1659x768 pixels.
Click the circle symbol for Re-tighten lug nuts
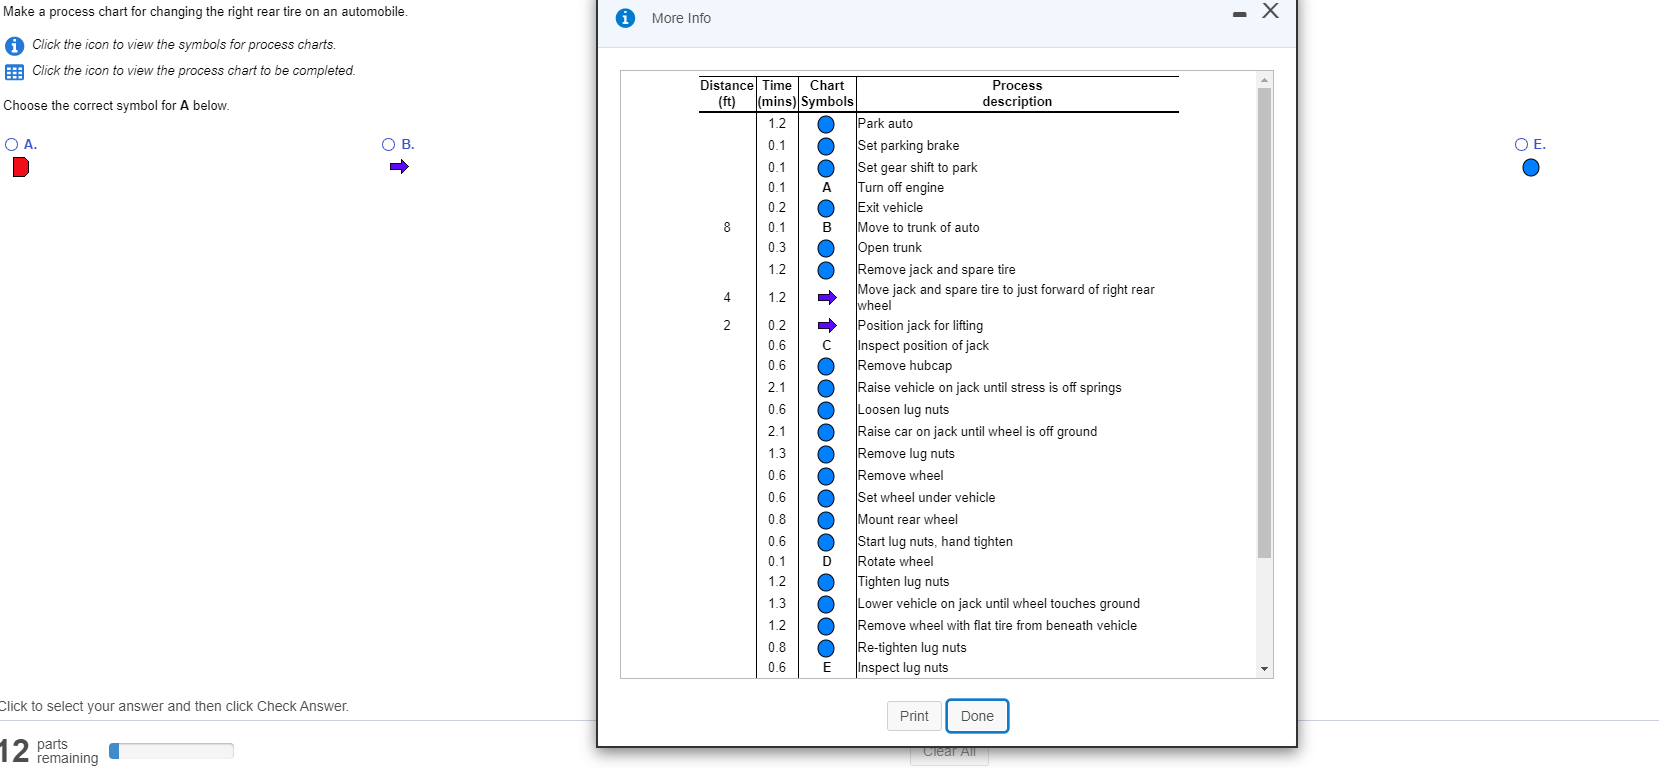tap(826, 648)
